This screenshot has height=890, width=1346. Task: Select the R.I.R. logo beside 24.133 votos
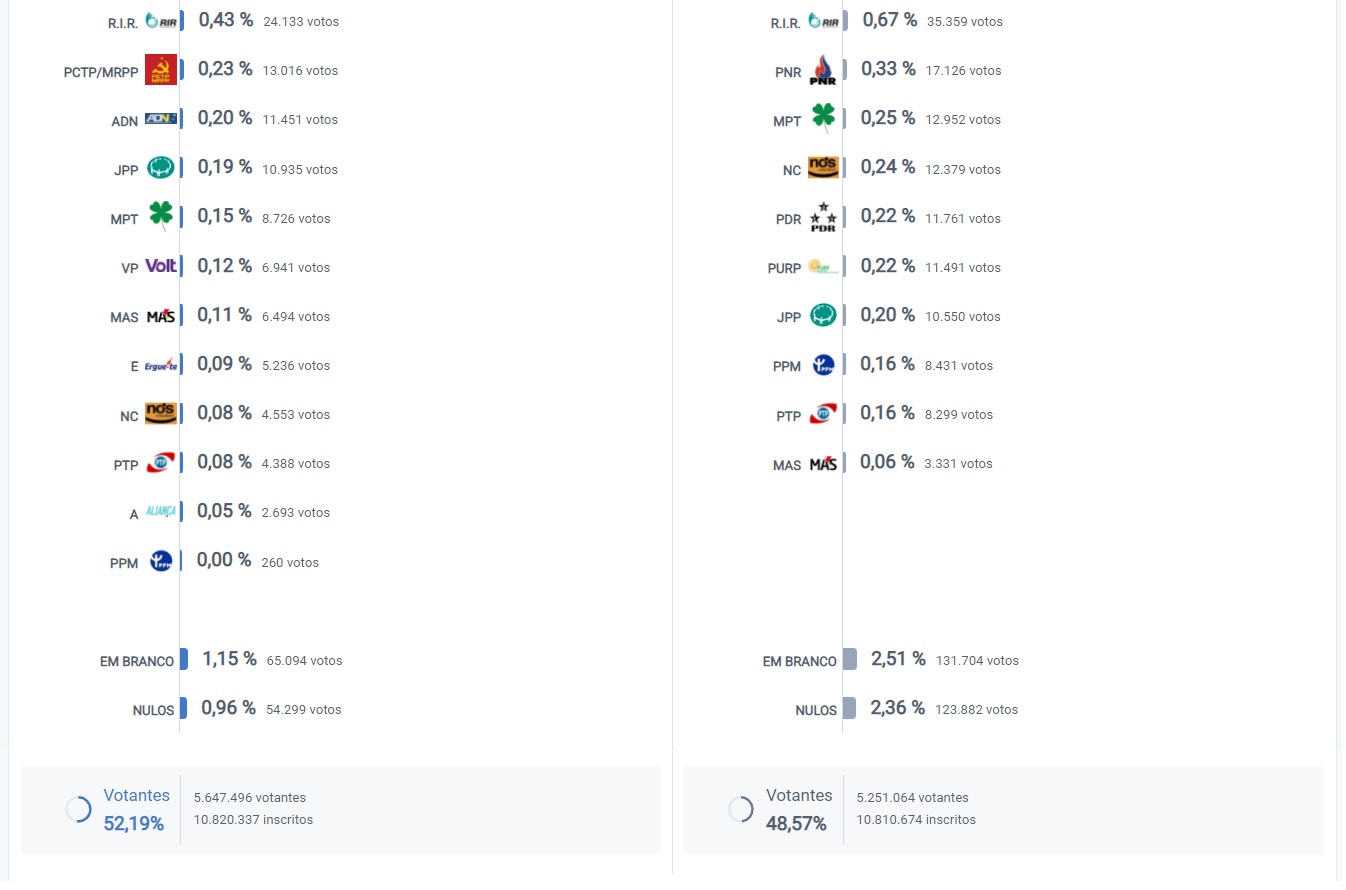click(x=161, y=21)
